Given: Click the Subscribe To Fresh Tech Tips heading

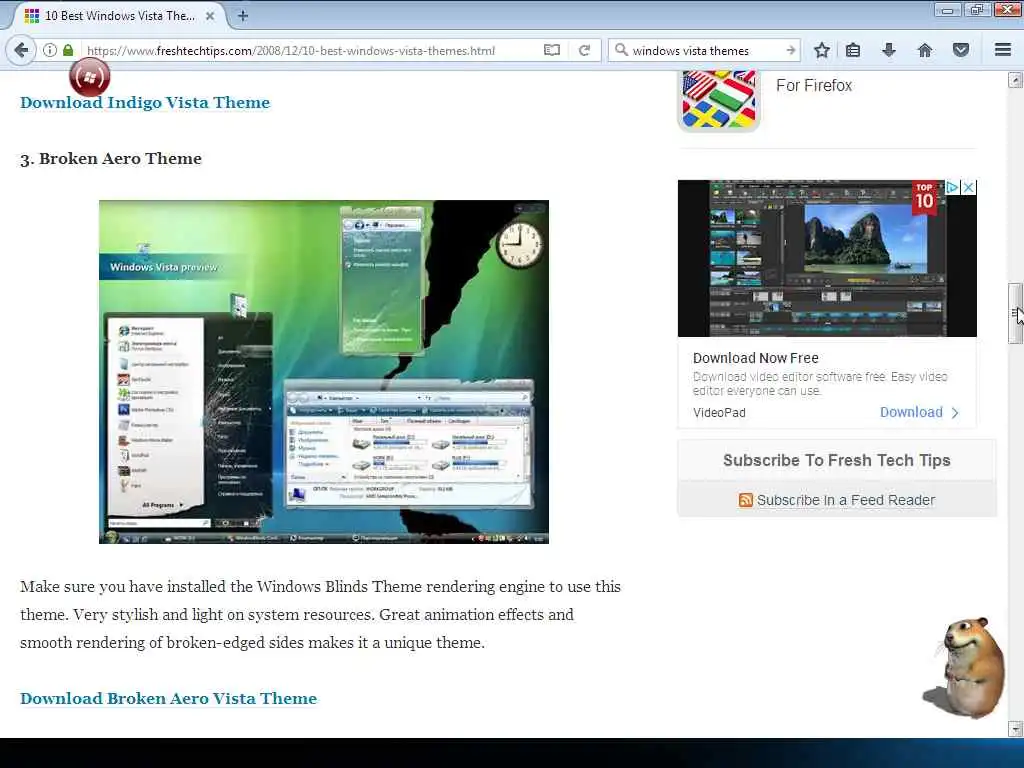Looking at the screenshot, I should coord(837,460).
